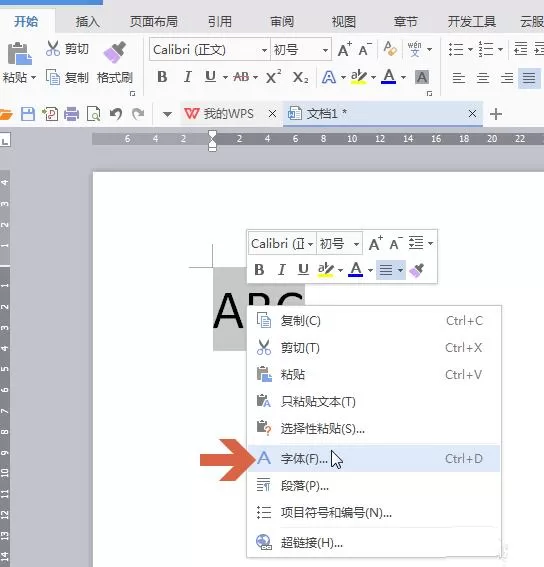
Task: Open file with folder icon in quick toolbar
Action: pos(6,114)
